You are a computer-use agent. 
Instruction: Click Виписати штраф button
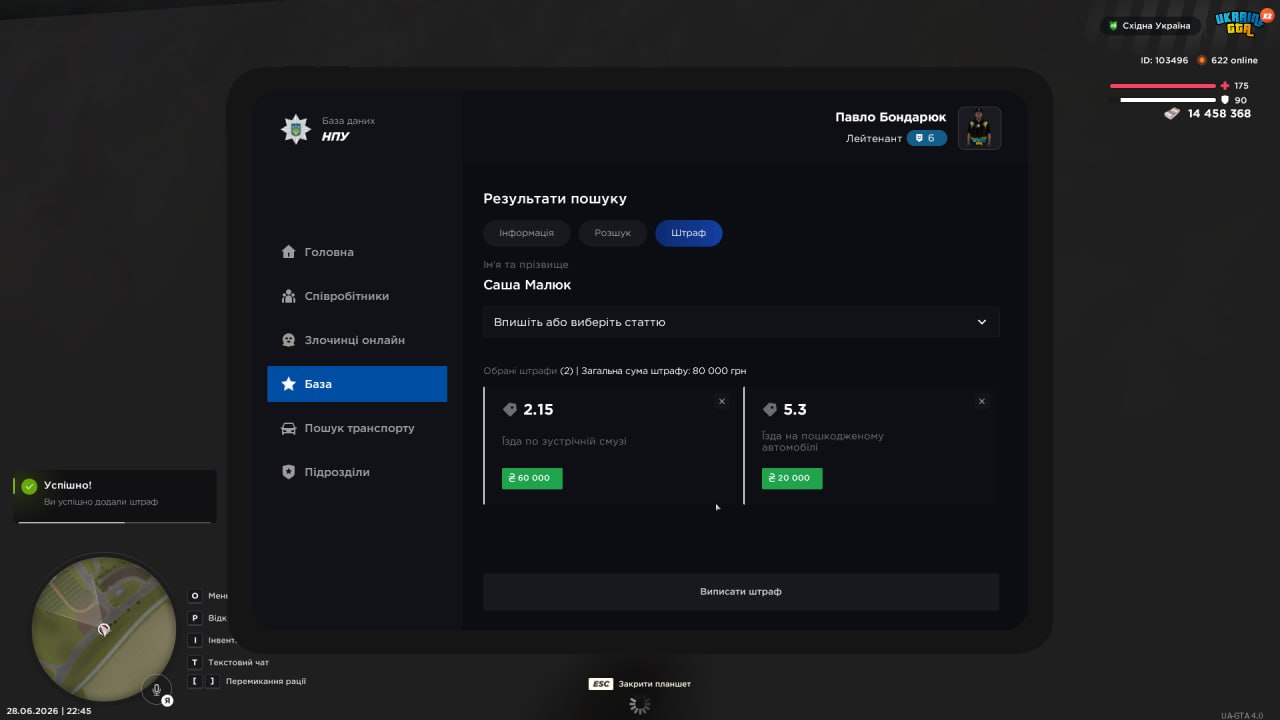click(741, 592)
